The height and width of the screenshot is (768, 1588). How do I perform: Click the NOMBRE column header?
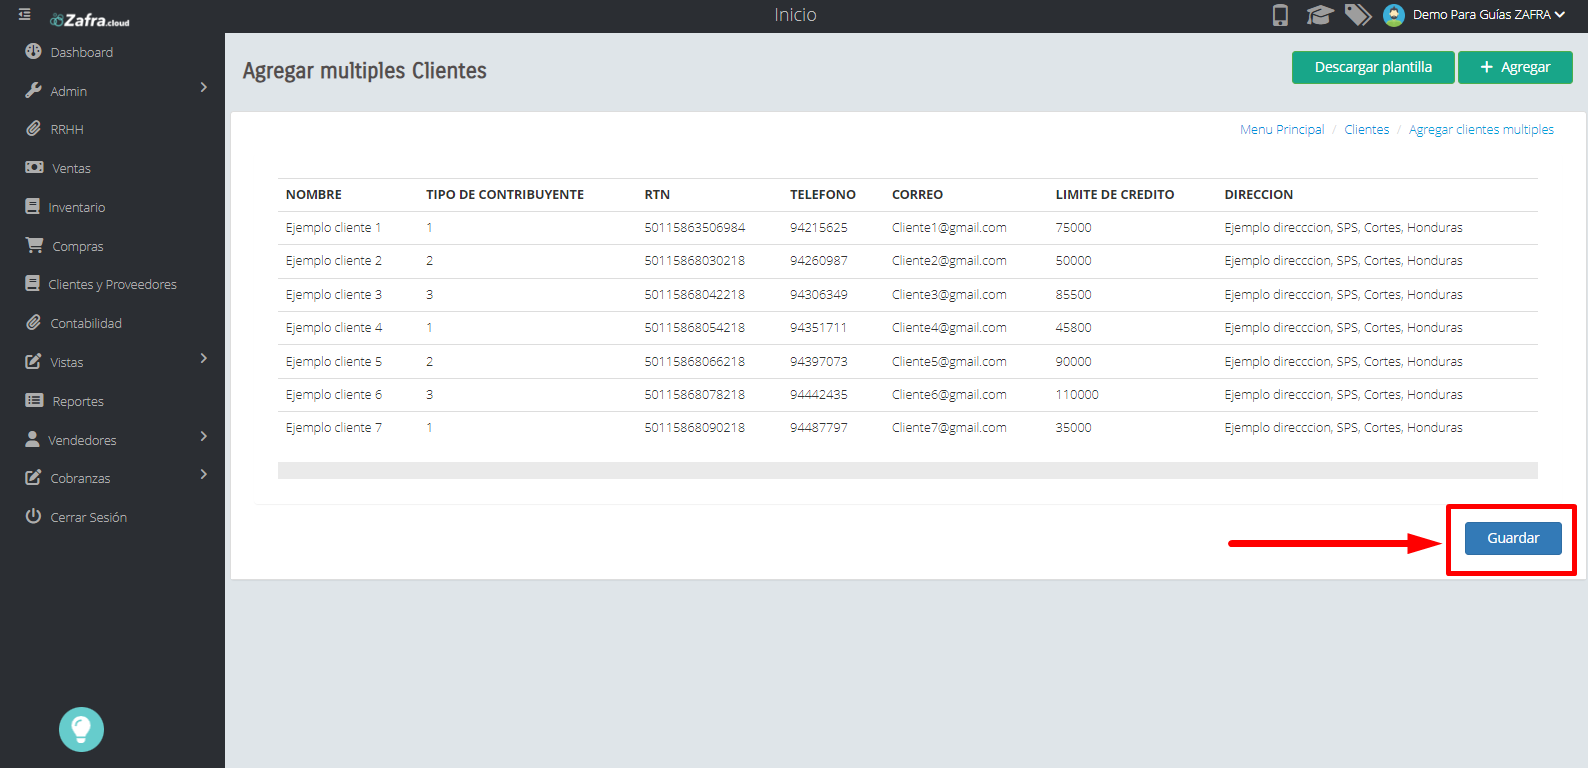[313, 195]
